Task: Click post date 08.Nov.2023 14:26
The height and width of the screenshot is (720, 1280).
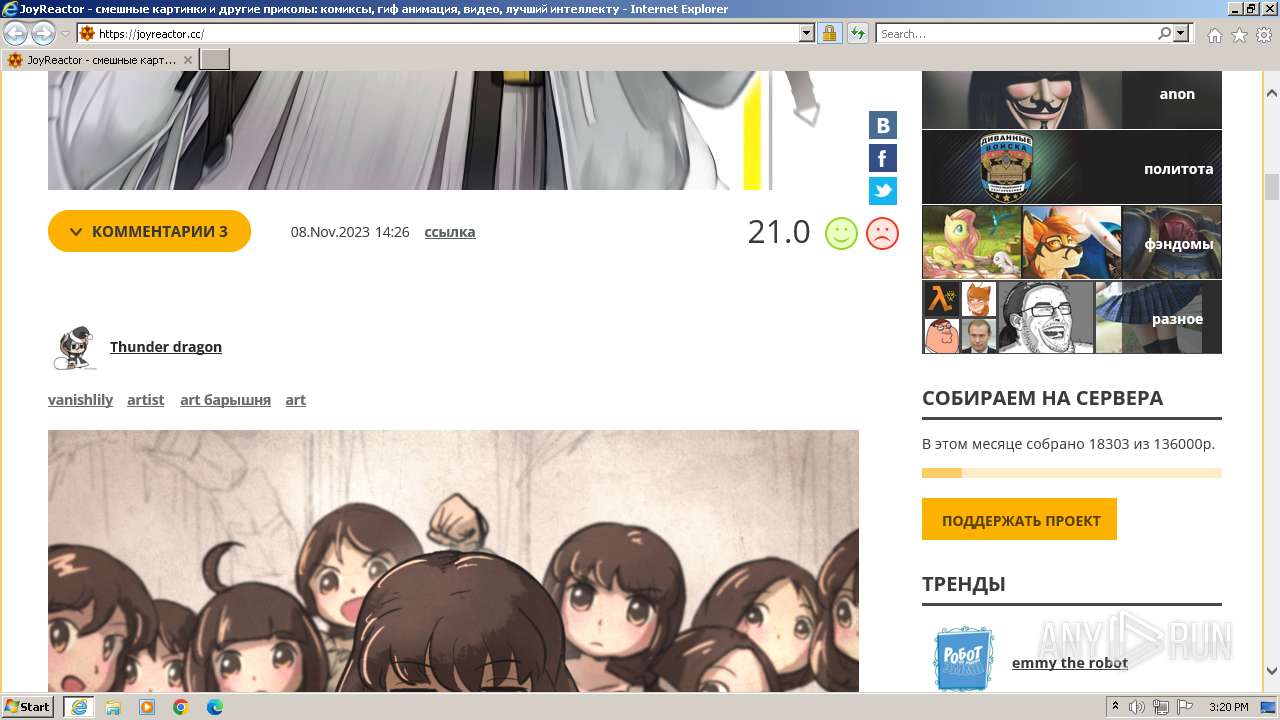Action: [350, 232]
